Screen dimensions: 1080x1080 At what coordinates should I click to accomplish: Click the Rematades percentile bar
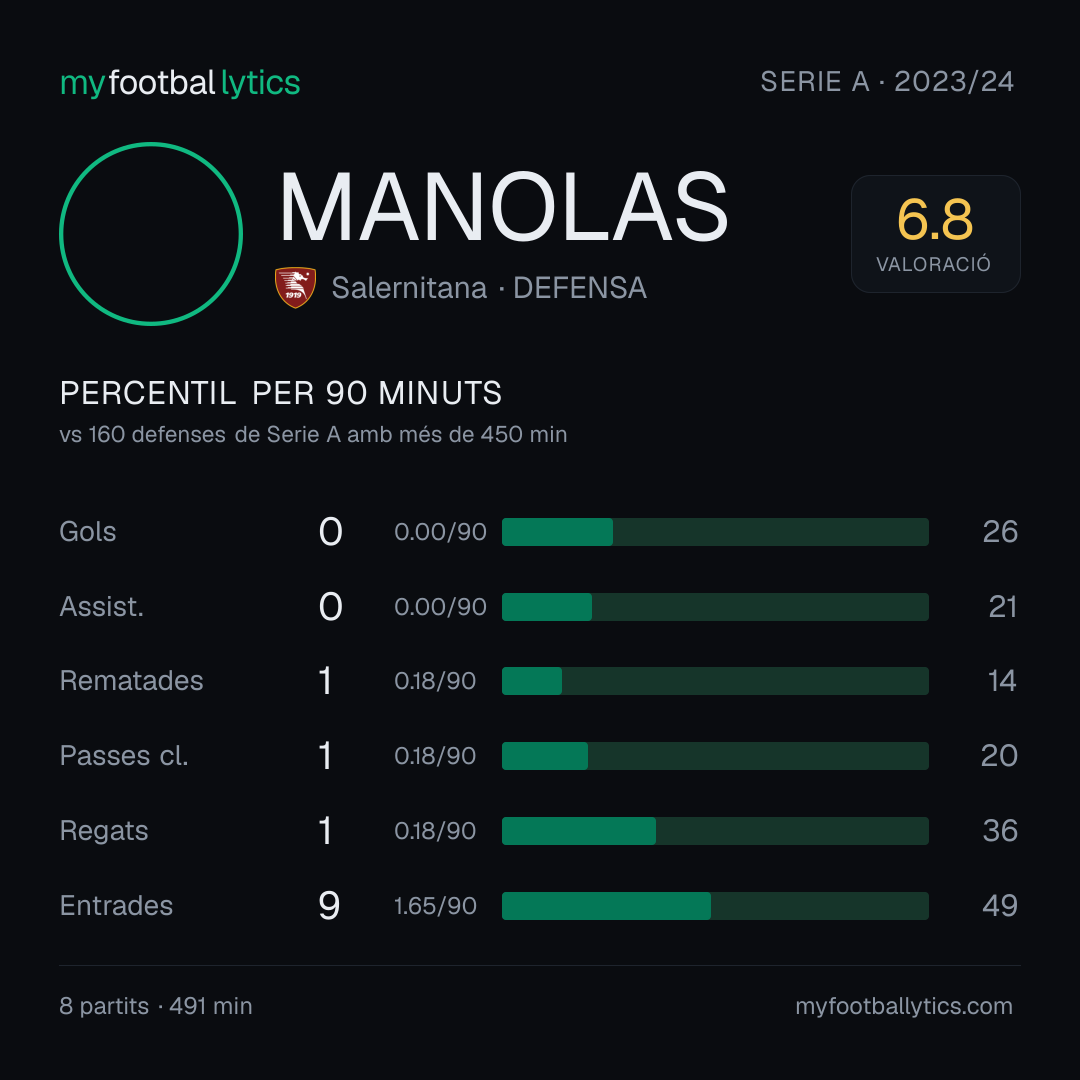click(x=715, y=681)
